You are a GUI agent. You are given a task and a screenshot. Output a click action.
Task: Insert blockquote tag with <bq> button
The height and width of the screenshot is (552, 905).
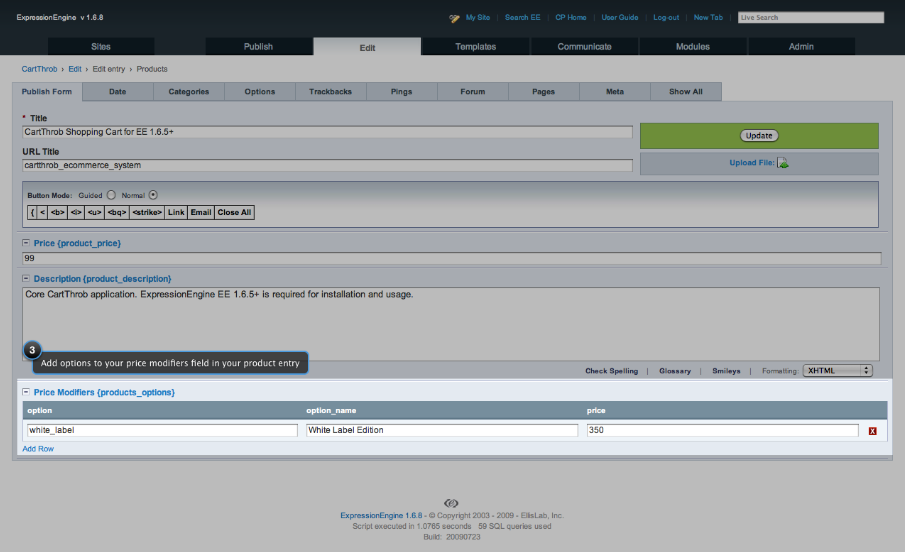click(x=116, y=212)
